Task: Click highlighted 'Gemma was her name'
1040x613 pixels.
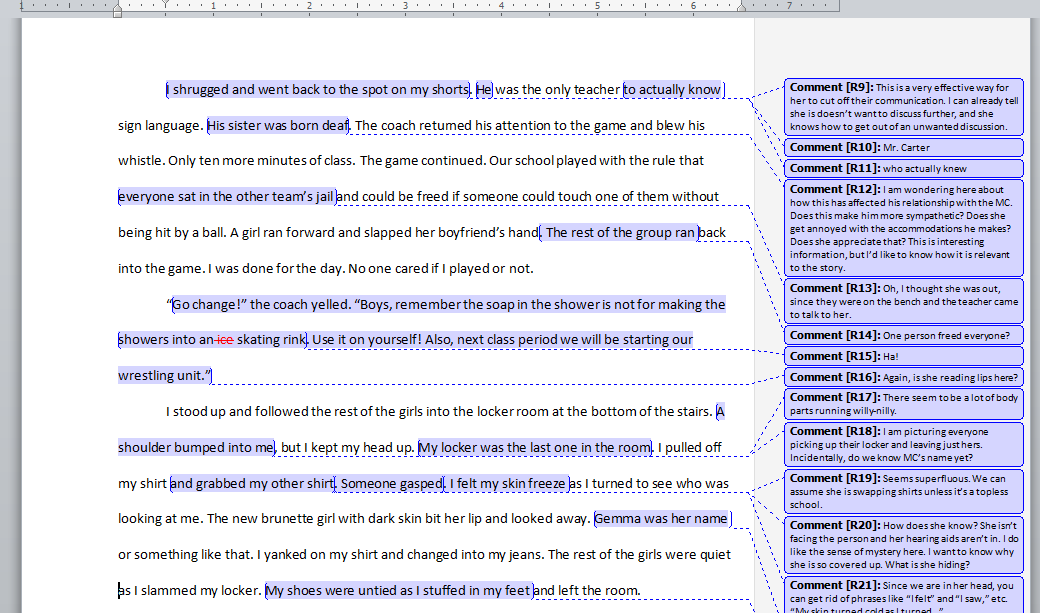Action: (661, 519)
